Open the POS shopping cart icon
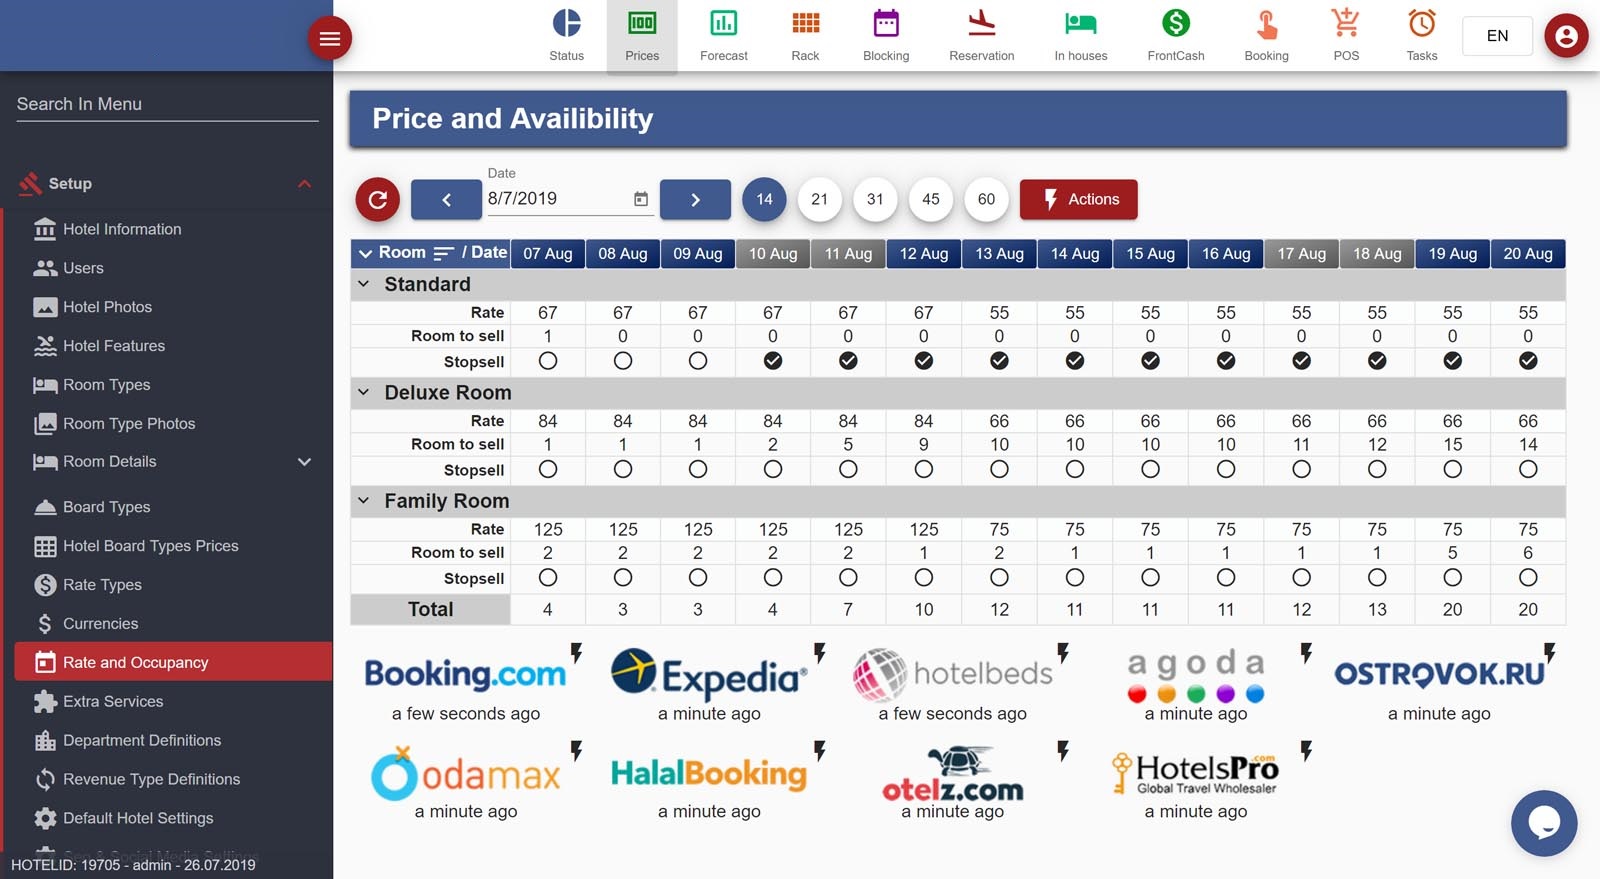Screen dimensions: 1600x879 point(1346,23)
